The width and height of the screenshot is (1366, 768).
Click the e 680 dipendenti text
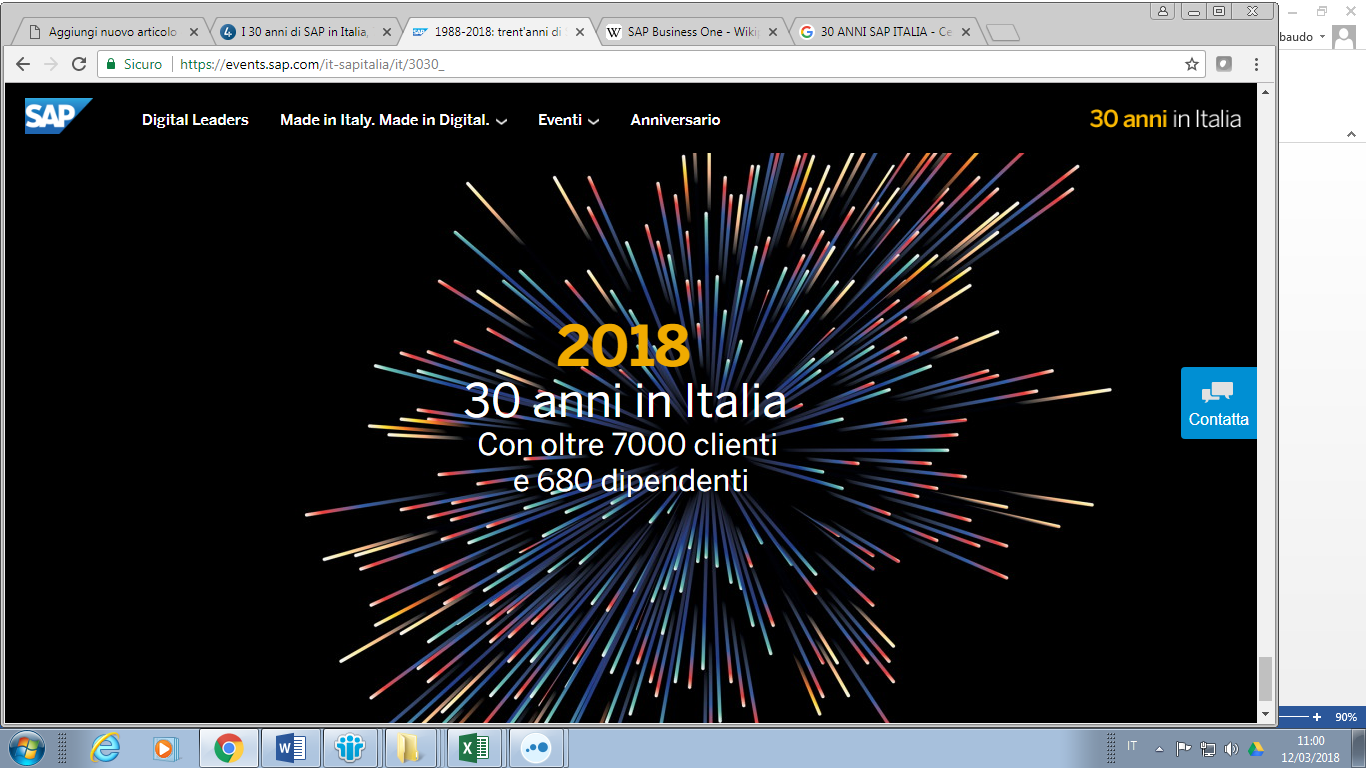[631, 481]
